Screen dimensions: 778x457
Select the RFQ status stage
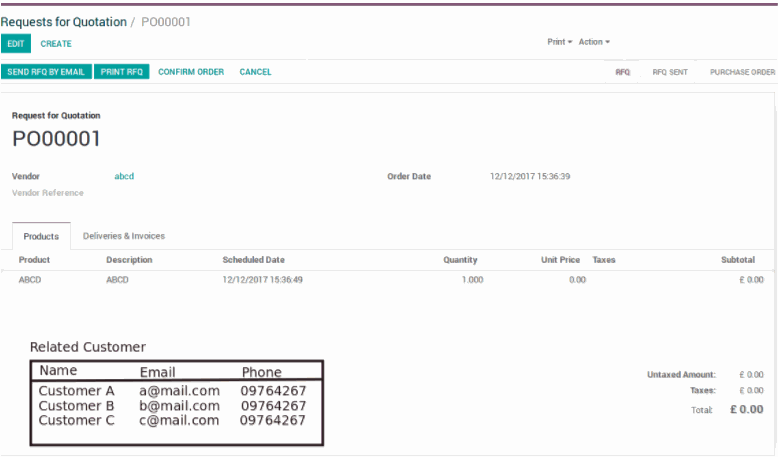click(623, 72)
